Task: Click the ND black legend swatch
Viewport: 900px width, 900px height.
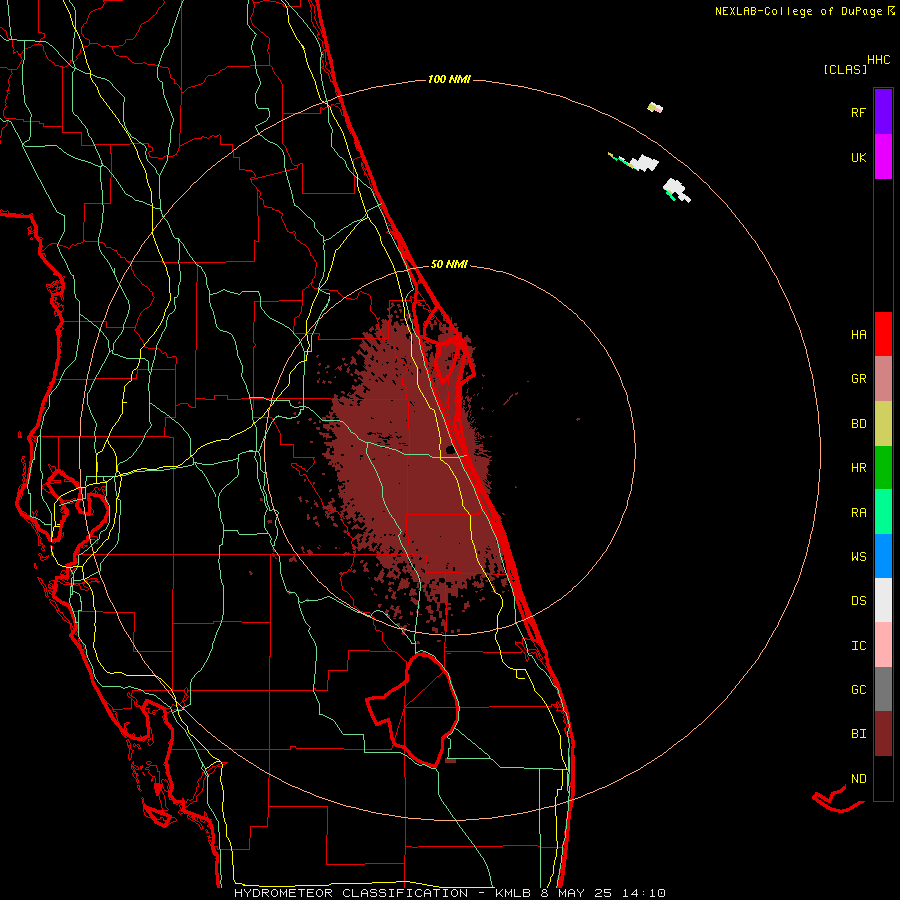Action: tap(883, 778)
